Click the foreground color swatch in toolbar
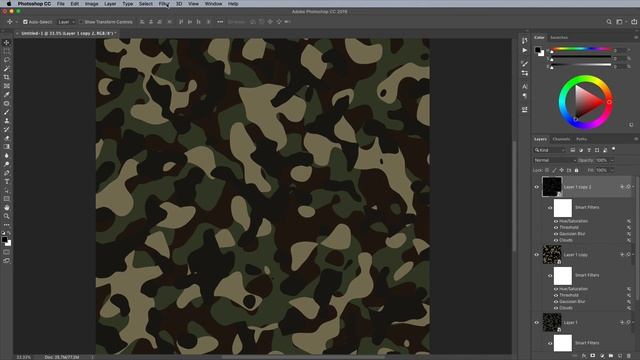The image size is (640, 360). point(4,240)
